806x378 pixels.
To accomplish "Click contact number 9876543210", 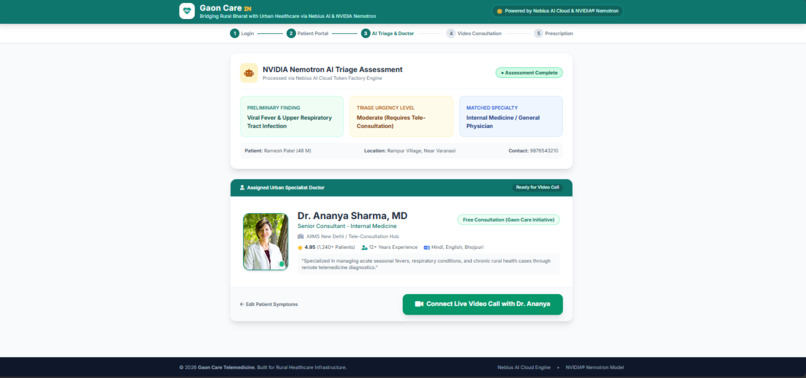I will click(544, 151).
